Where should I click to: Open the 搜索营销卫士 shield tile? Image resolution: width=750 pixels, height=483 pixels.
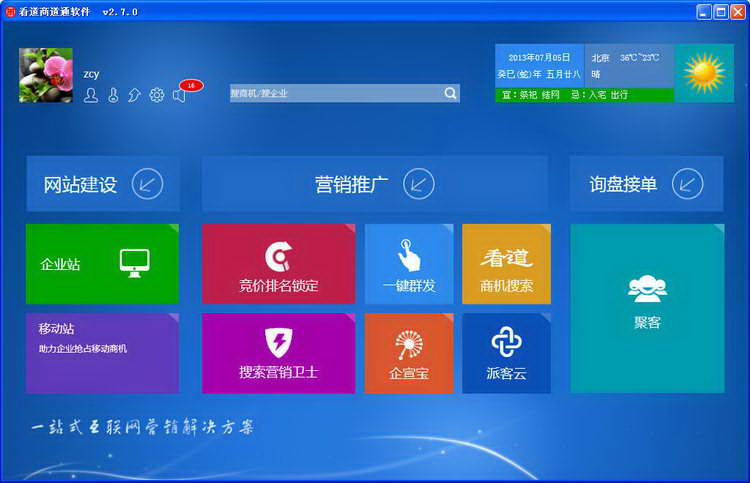coord(278,353)
